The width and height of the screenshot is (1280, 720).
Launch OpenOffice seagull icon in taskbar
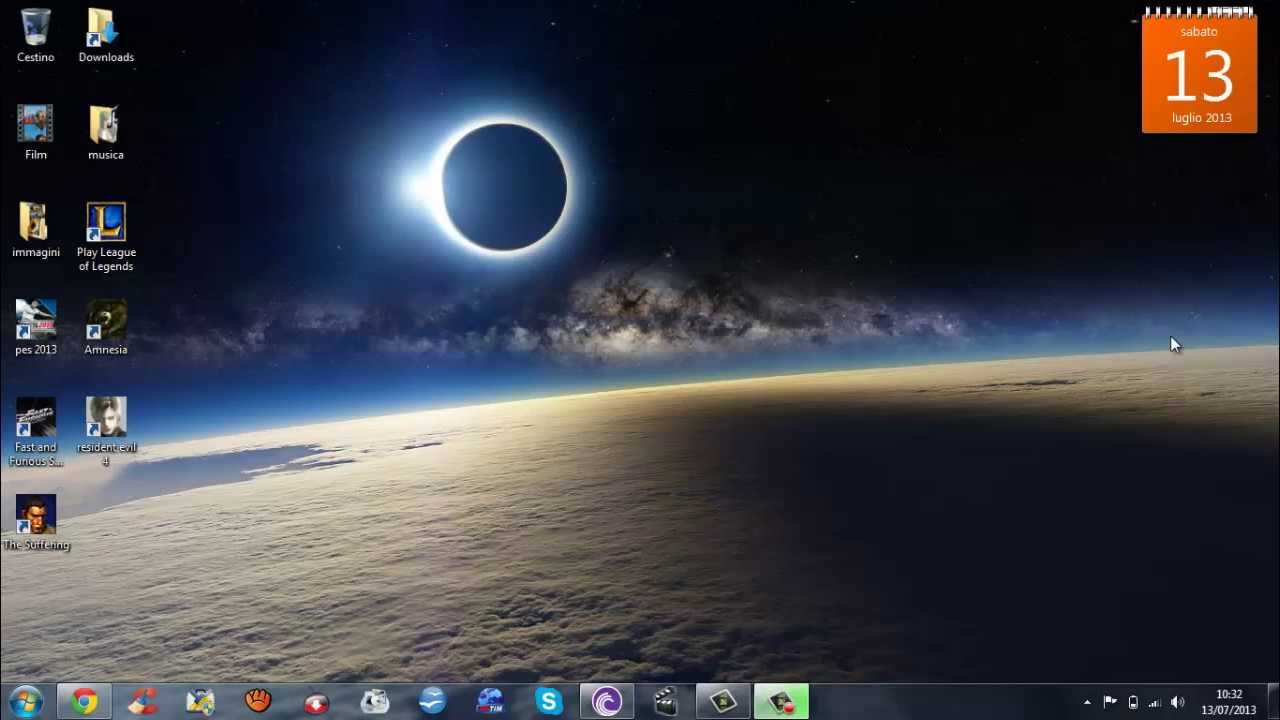[433, 702]
